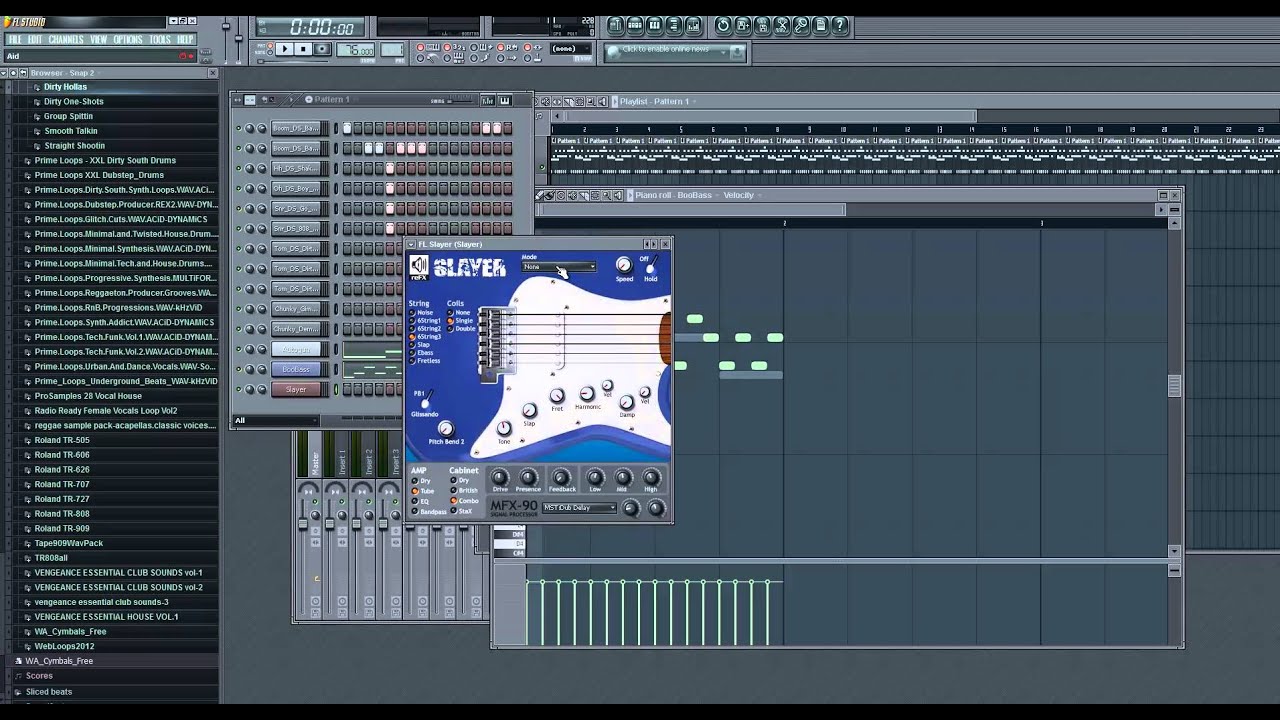
Task: Click the save new version icon
Action: point(743,25)
